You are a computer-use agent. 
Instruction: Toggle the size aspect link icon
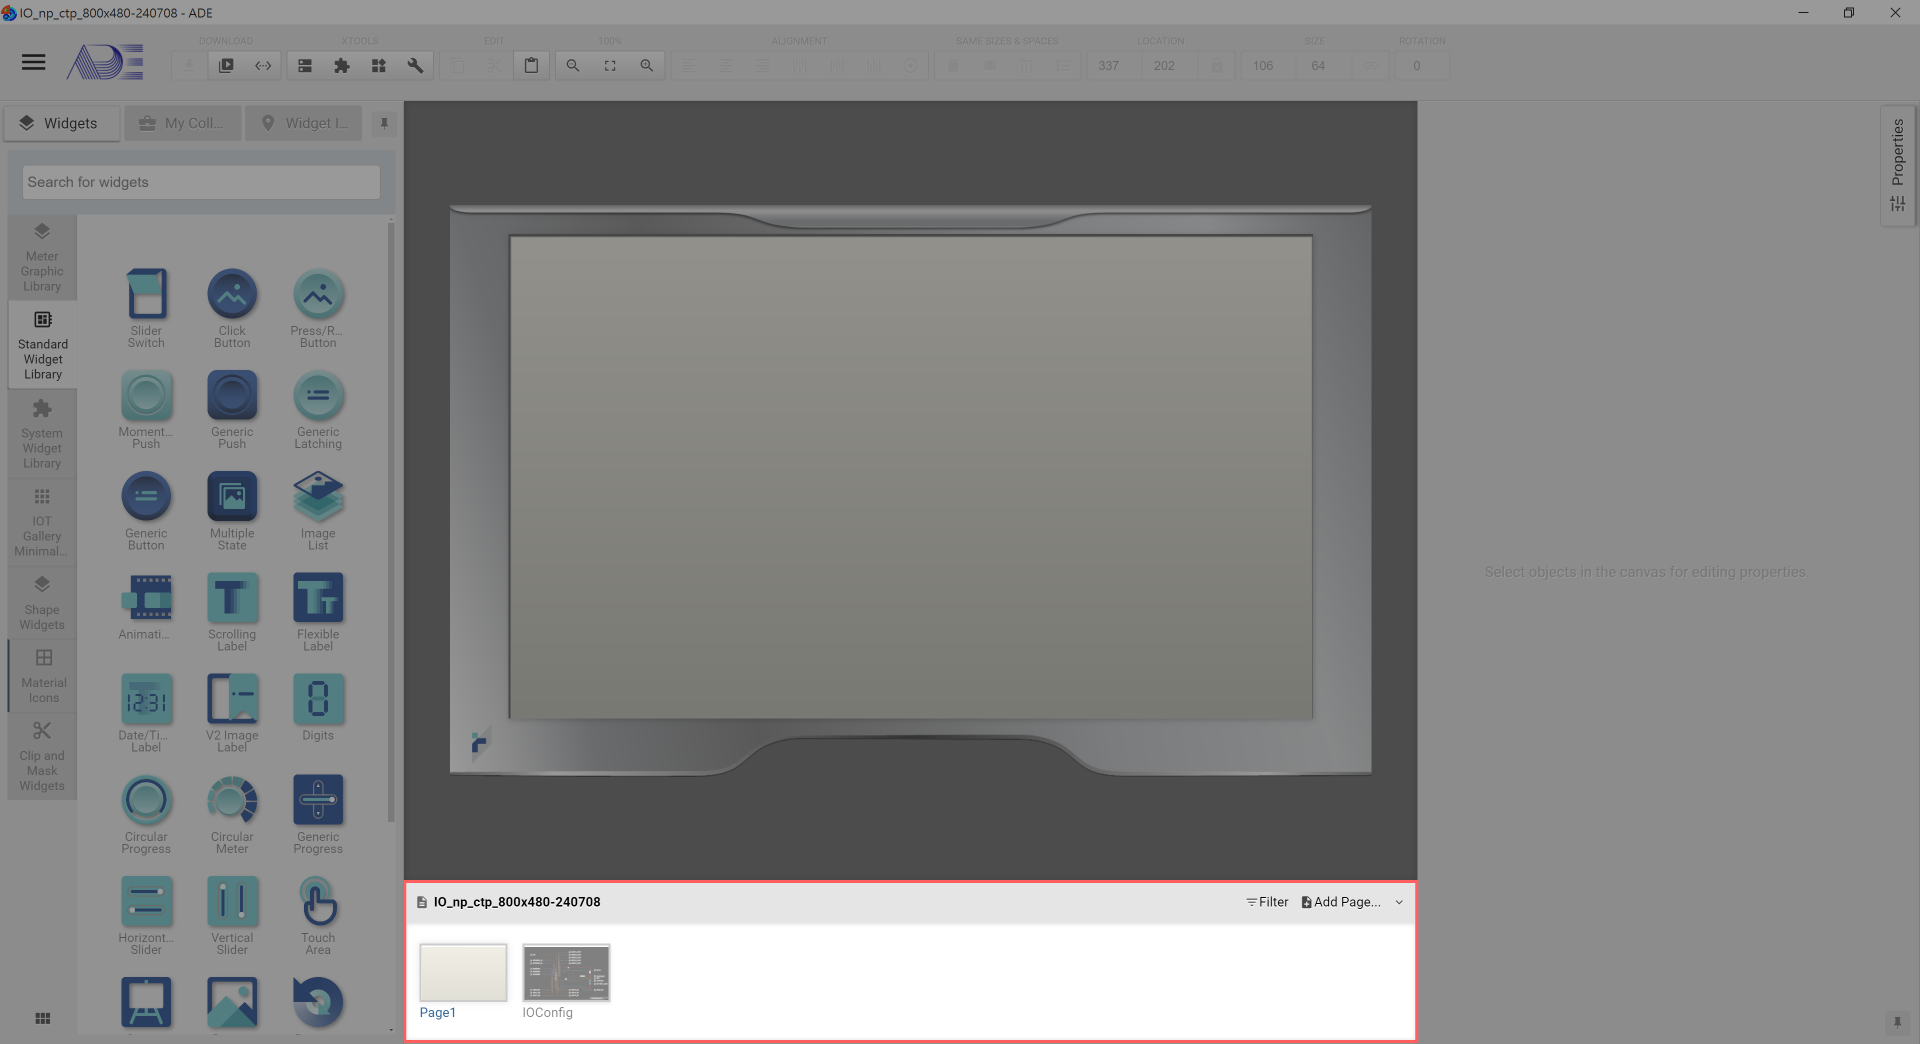(1371, 66)
